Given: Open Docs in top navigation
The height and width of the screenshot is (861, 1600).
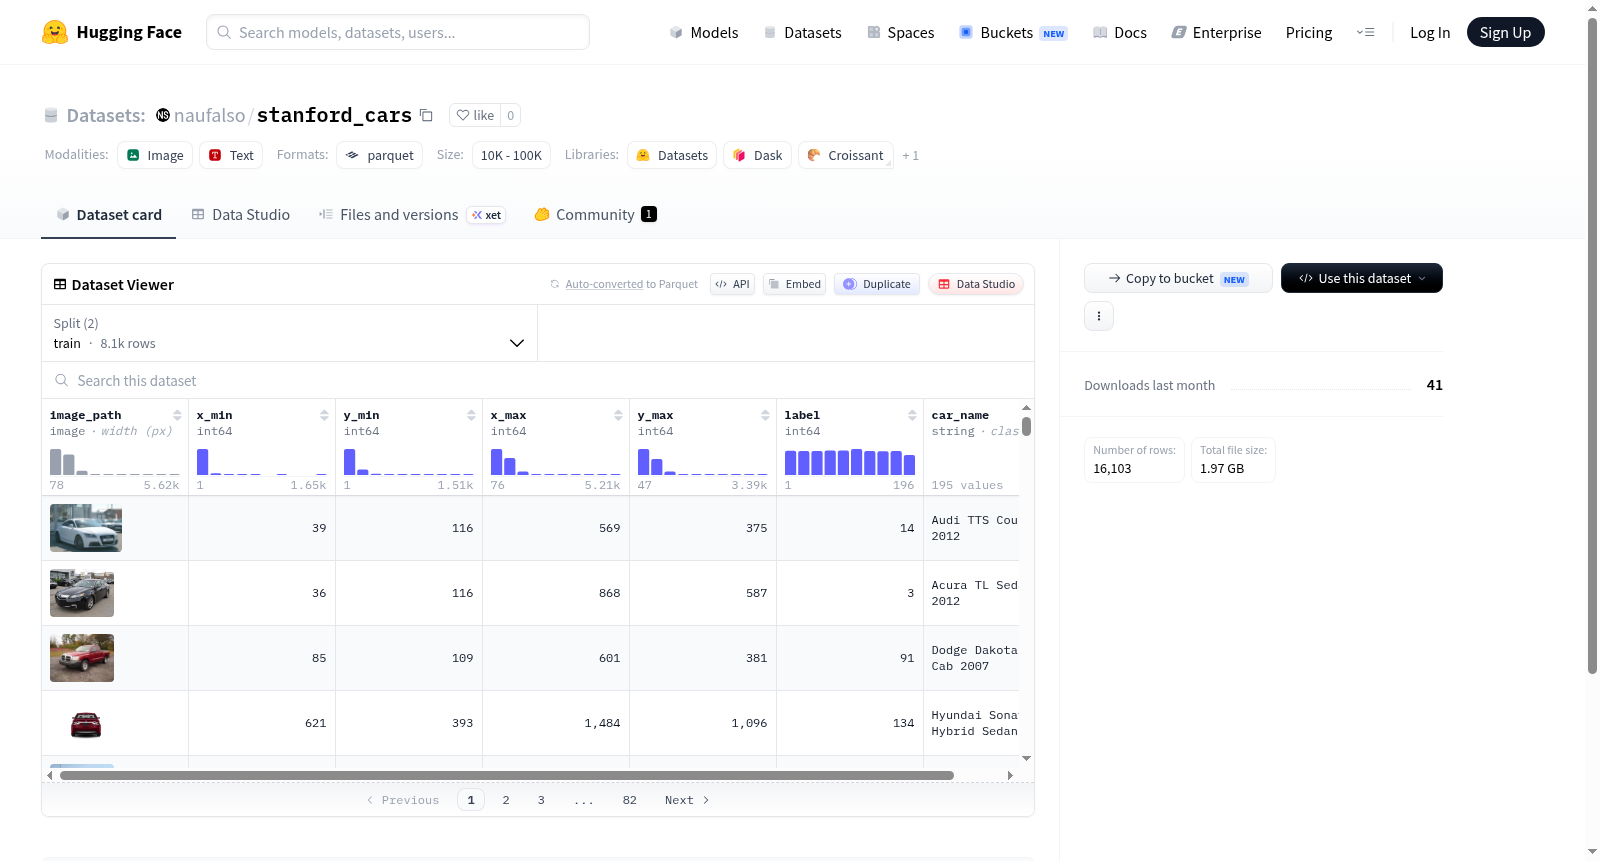Looking at the screenshot, I should [x=1120, y=33].
